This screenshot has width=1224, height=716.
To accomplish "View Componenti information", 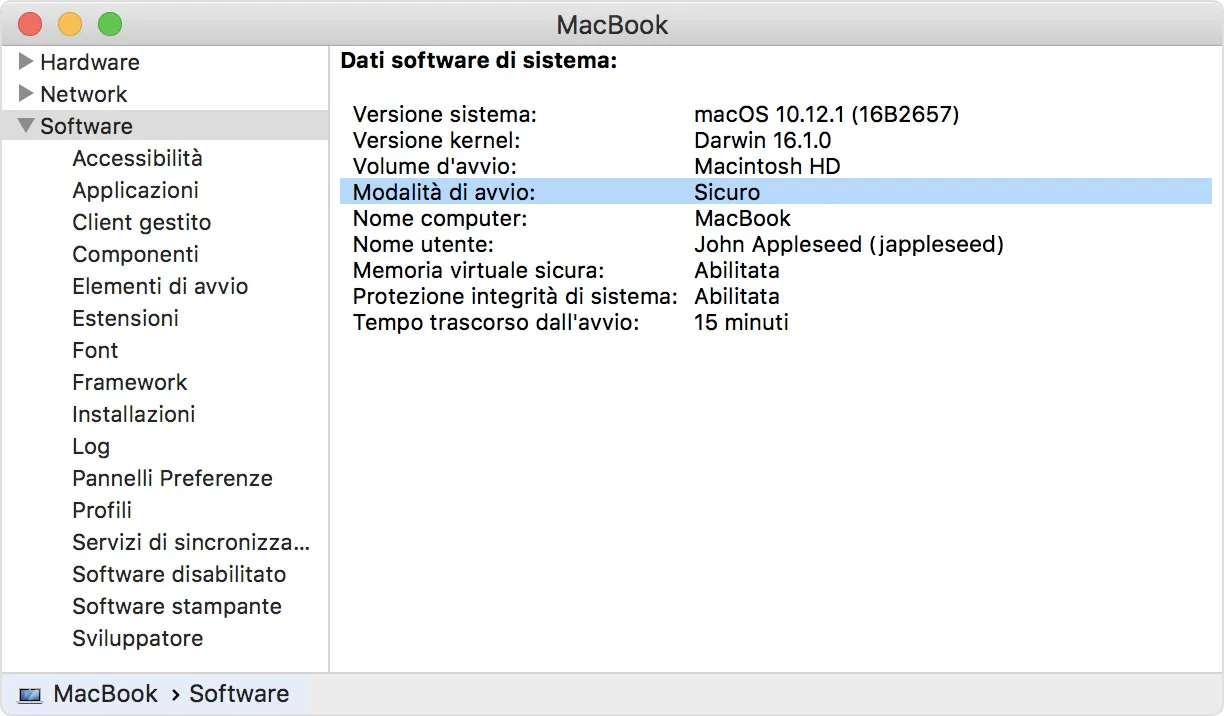I will click(135, 254).
